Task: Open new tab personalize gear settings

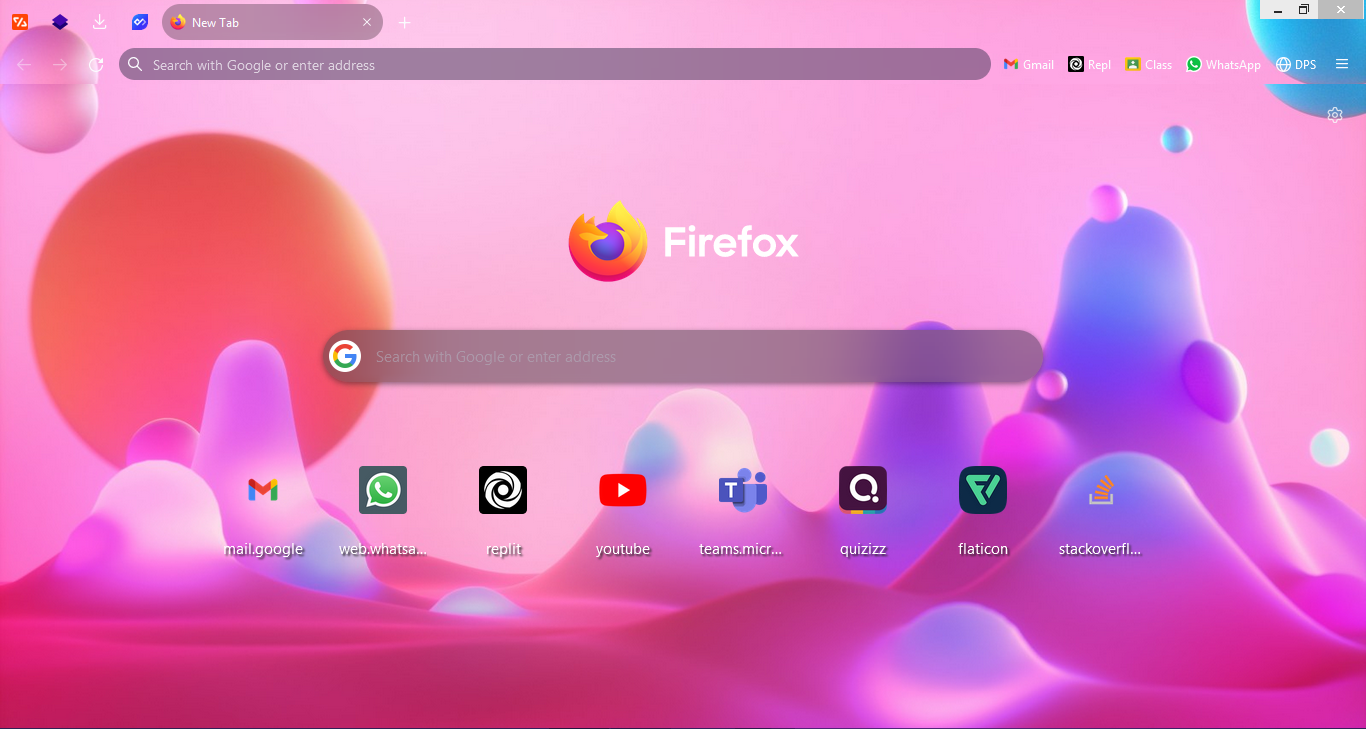Action: [1335, 114]
